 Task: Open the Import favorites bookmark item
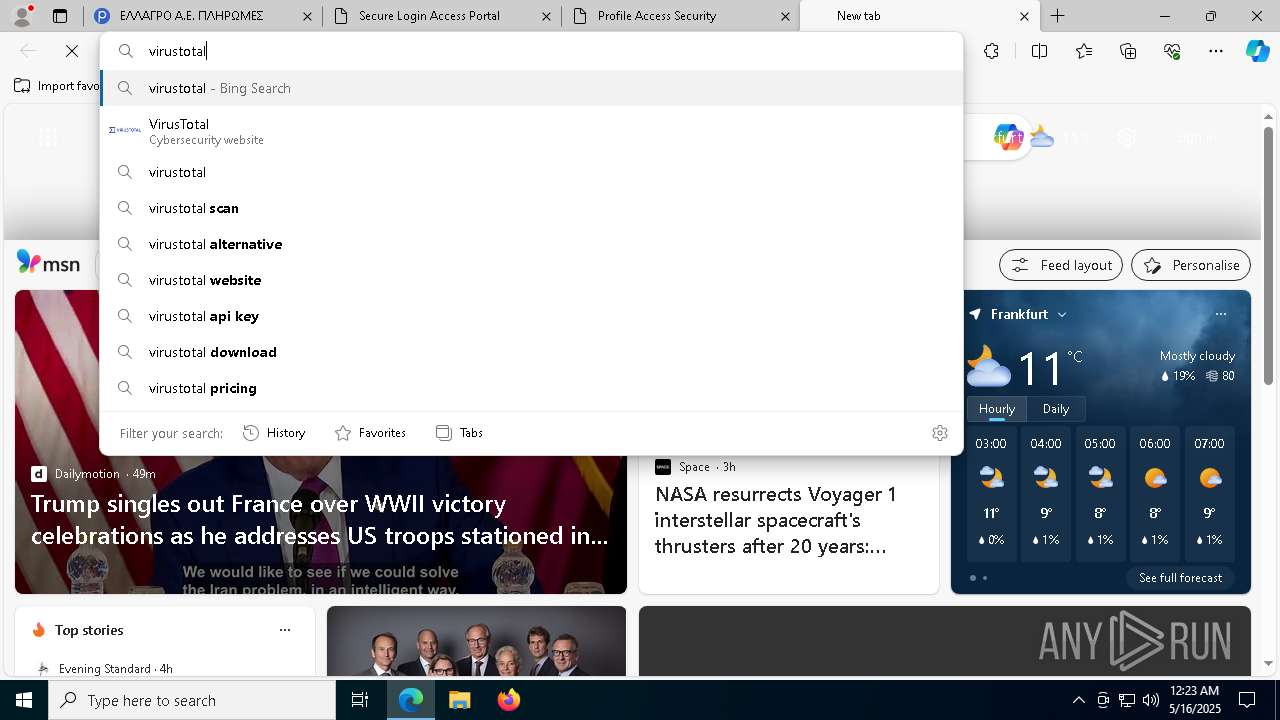(x=57, y=86)
